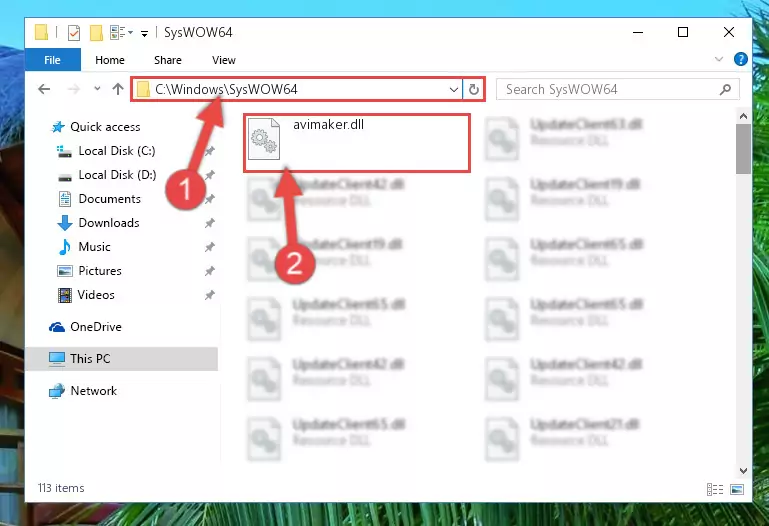769x526 pixels.
Task: Close the SysWOW64 window
Action: (x=729, y=32)
